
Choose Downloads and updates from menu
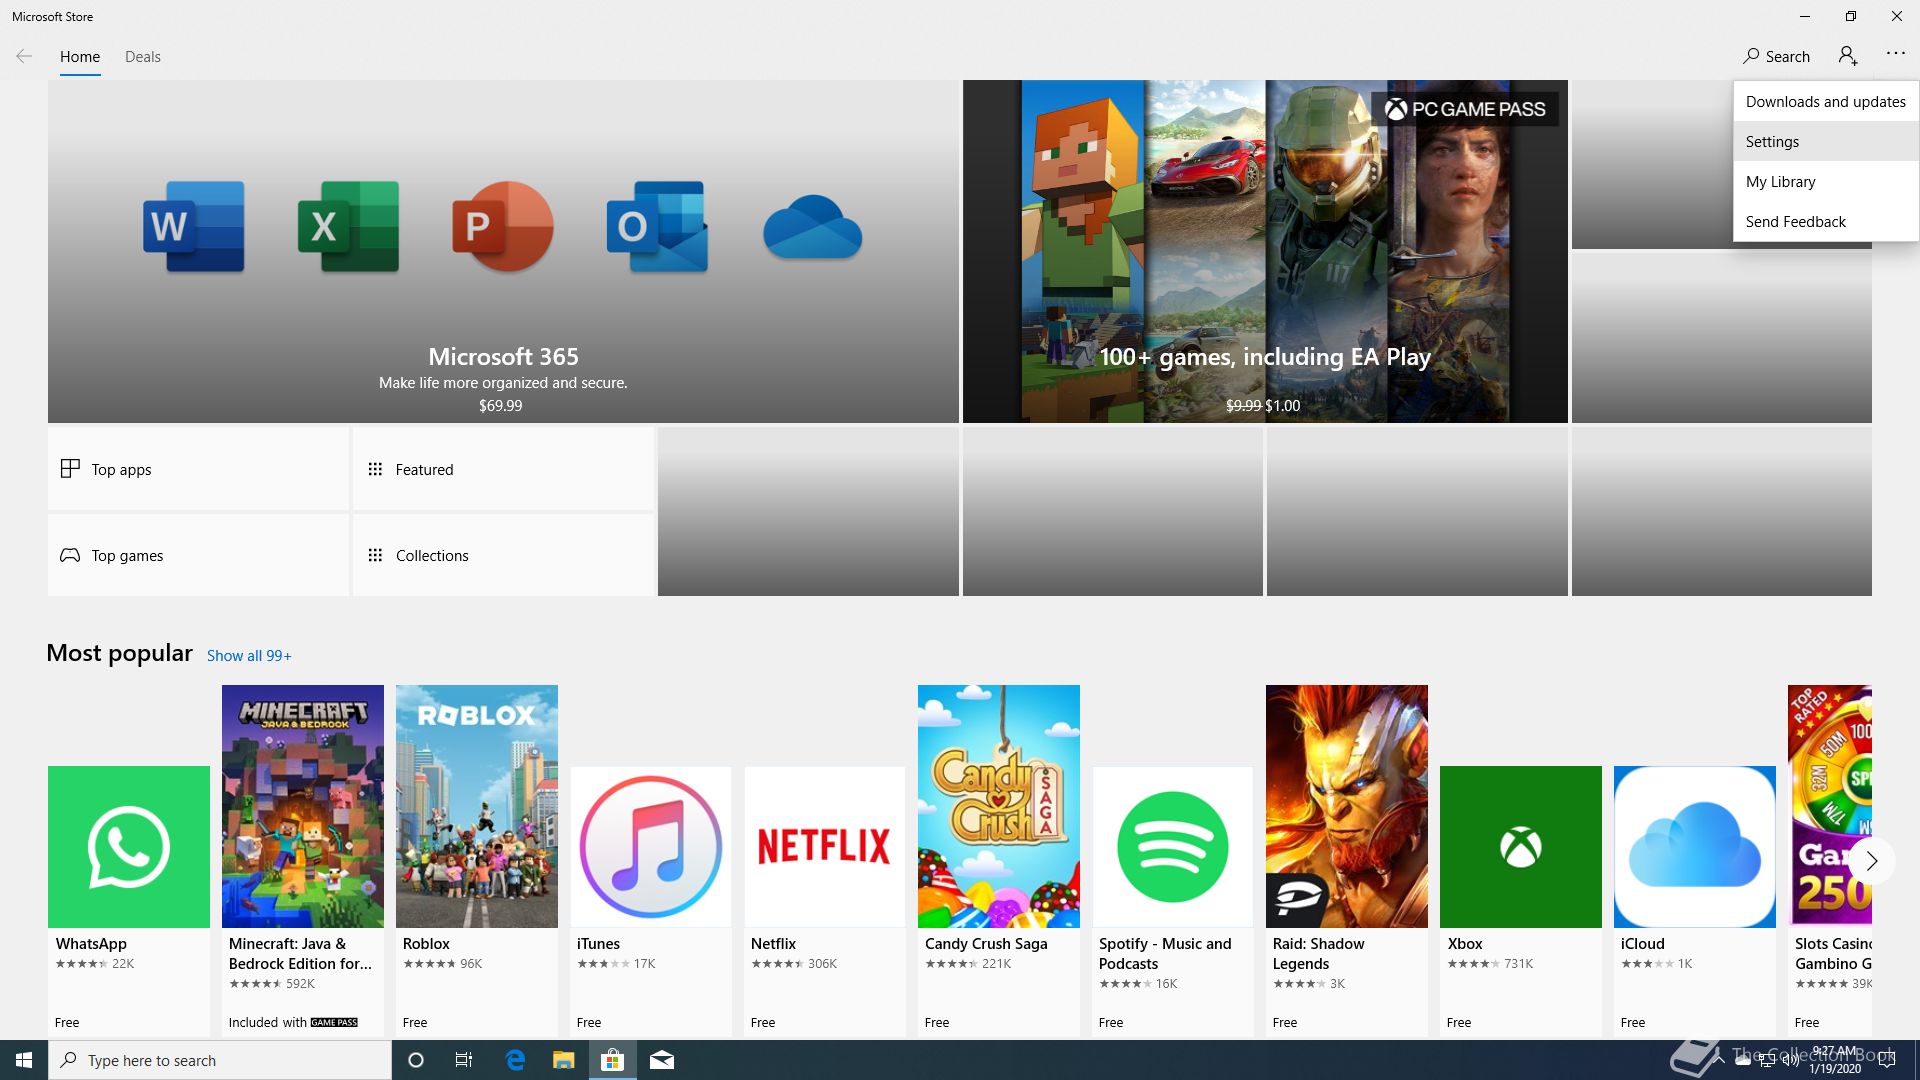pos(1826,101)
